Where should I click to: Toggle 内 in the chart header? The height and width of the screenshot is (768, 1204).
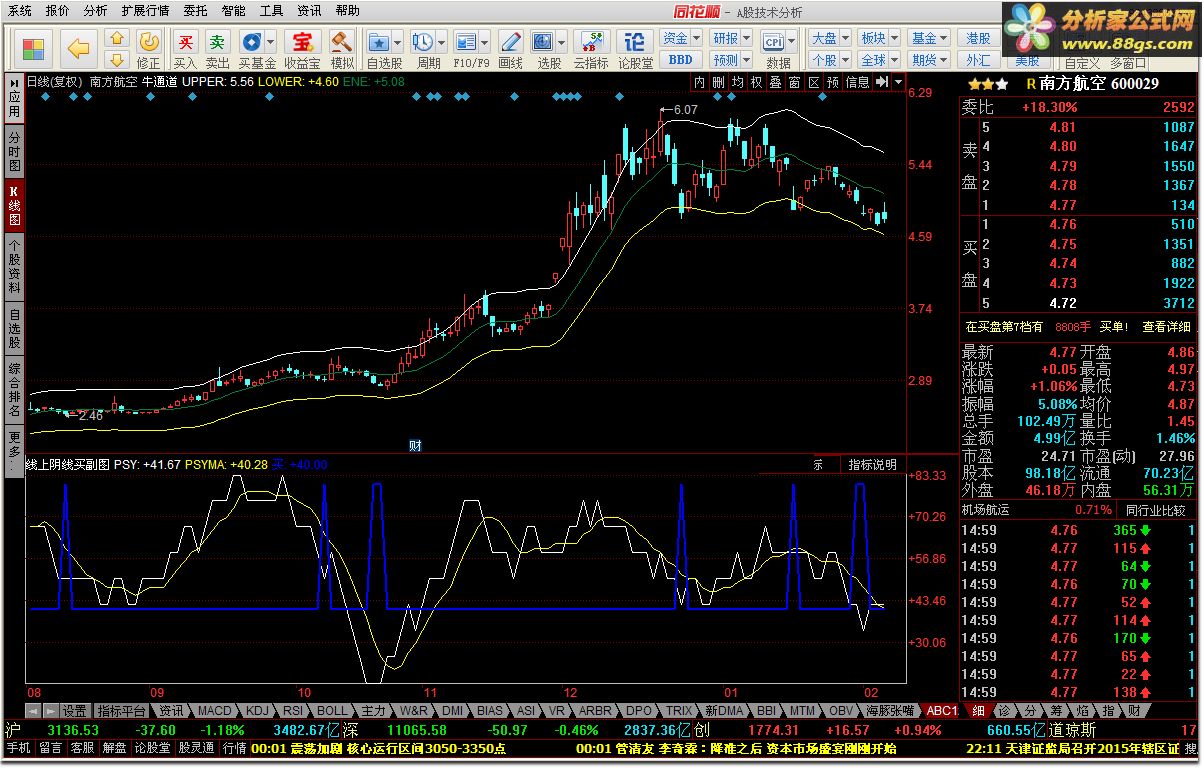coord(700,82)
